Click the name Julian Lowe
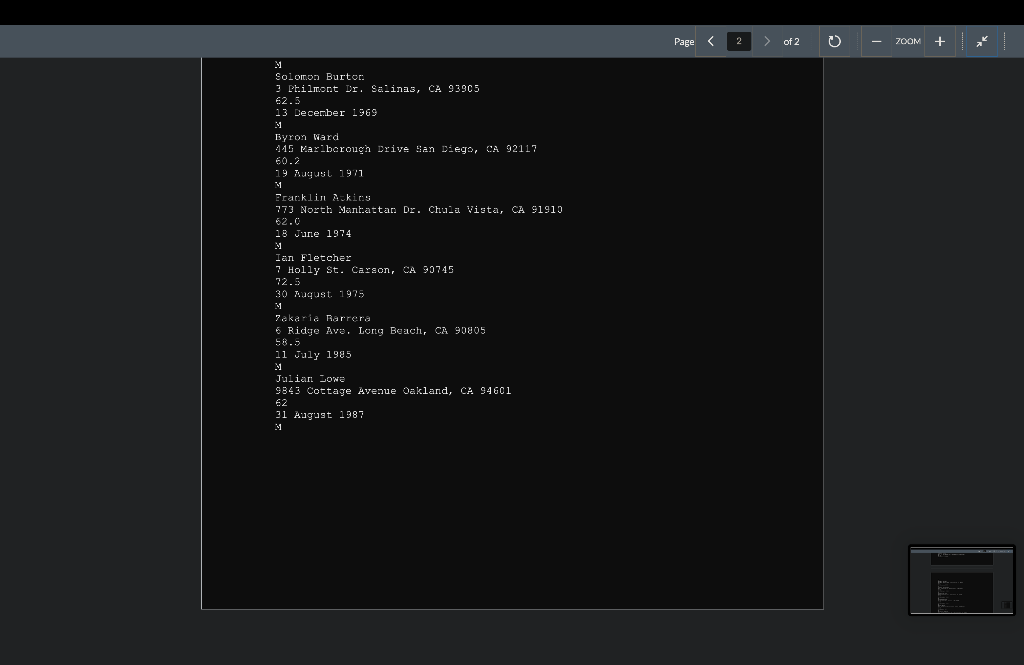The width and height of the screenshot is (1024, 665). point(310,378)
